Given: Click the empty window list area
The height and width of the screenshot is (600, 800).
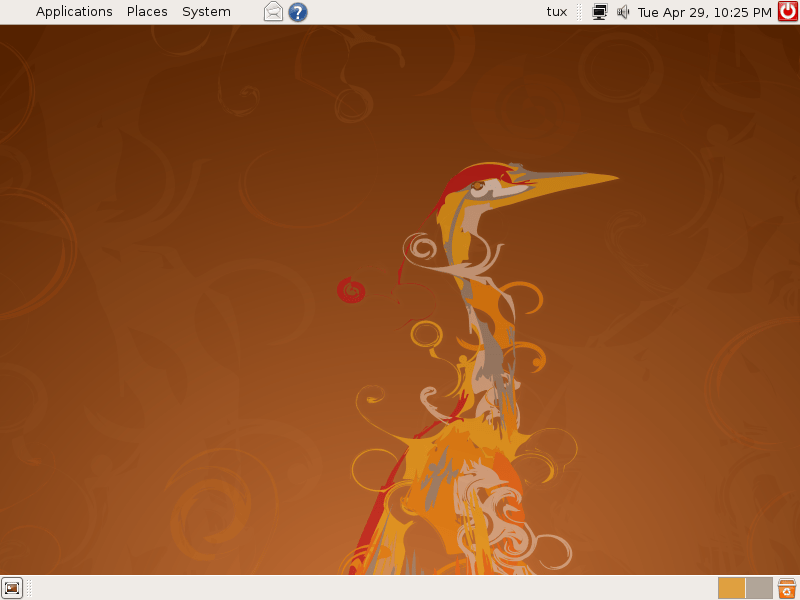Looking at the screenshot, I should coord(370,588).
